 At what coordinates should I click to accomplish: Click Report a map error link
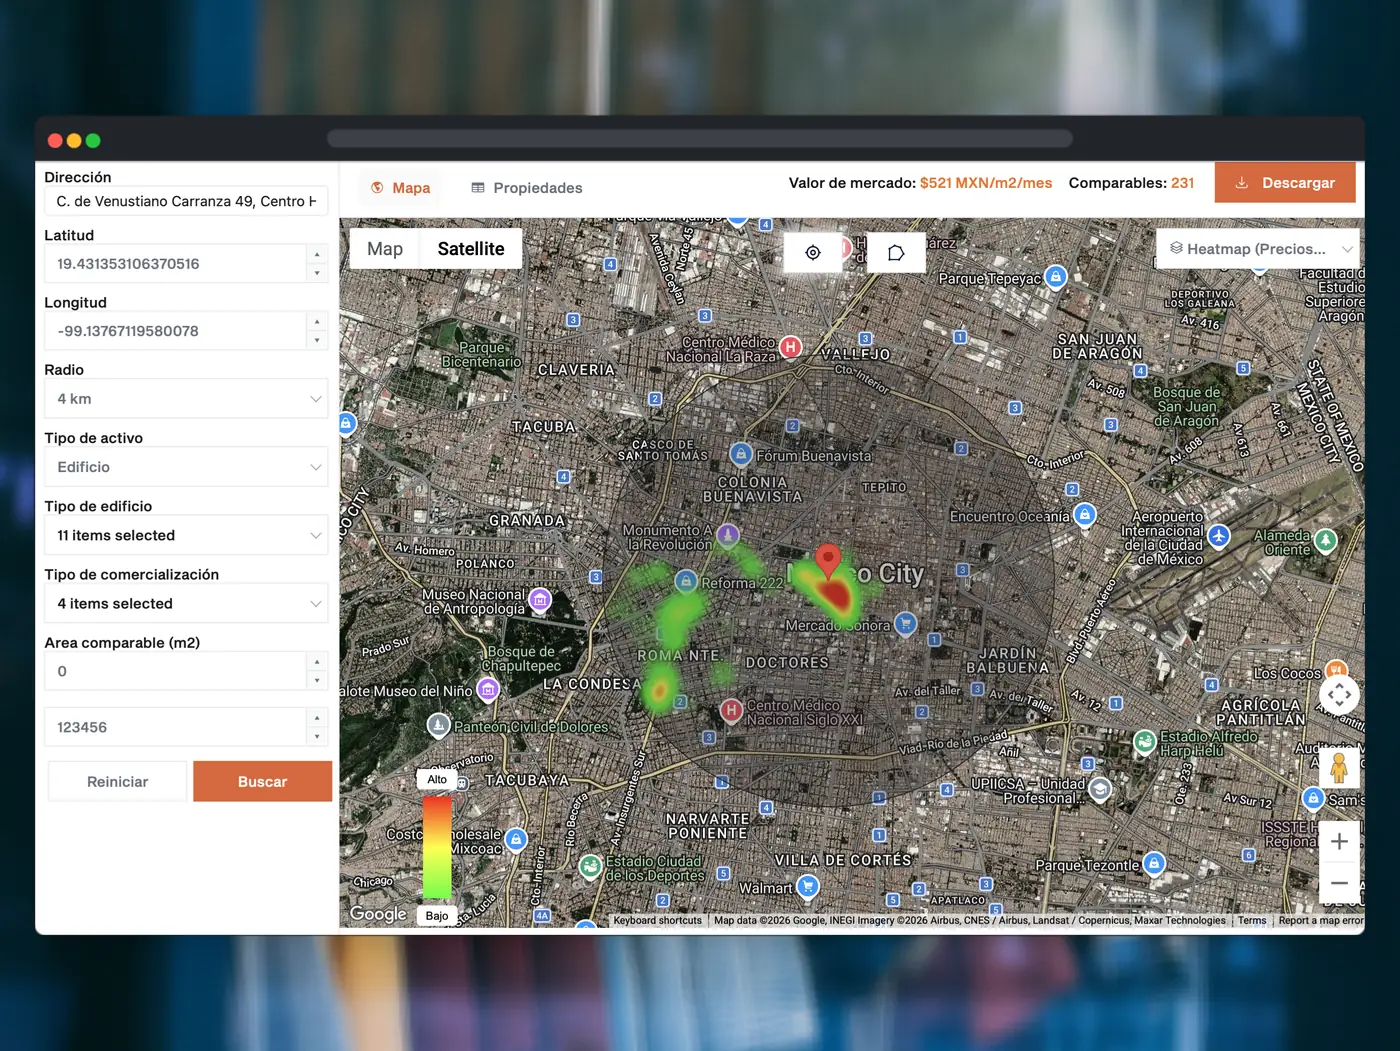click(1321, 921)
